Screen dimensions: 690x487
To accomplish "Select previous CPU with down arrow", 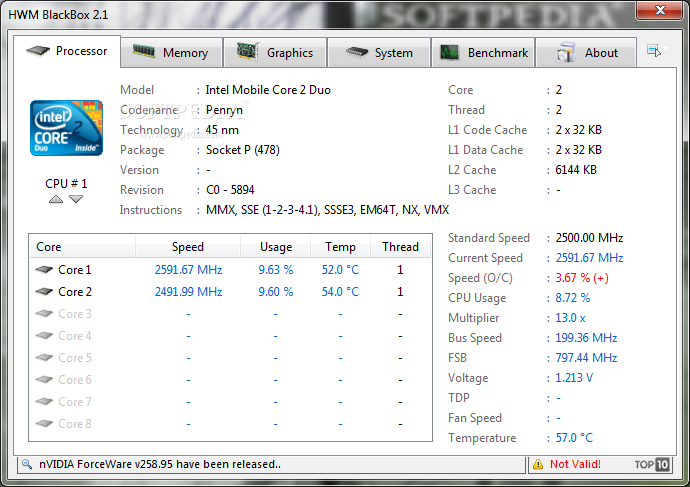I will coord(76,199).
